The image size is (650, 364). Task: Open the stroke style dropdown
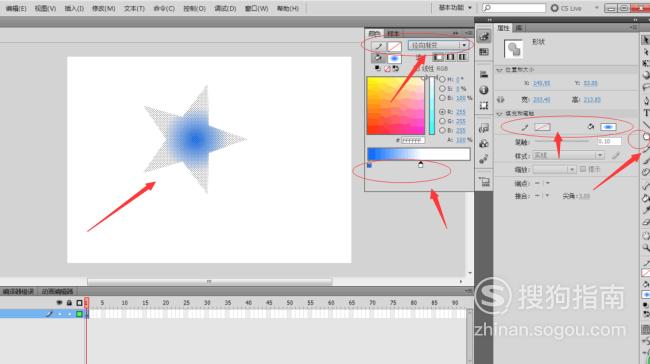[x=568, y=155]
